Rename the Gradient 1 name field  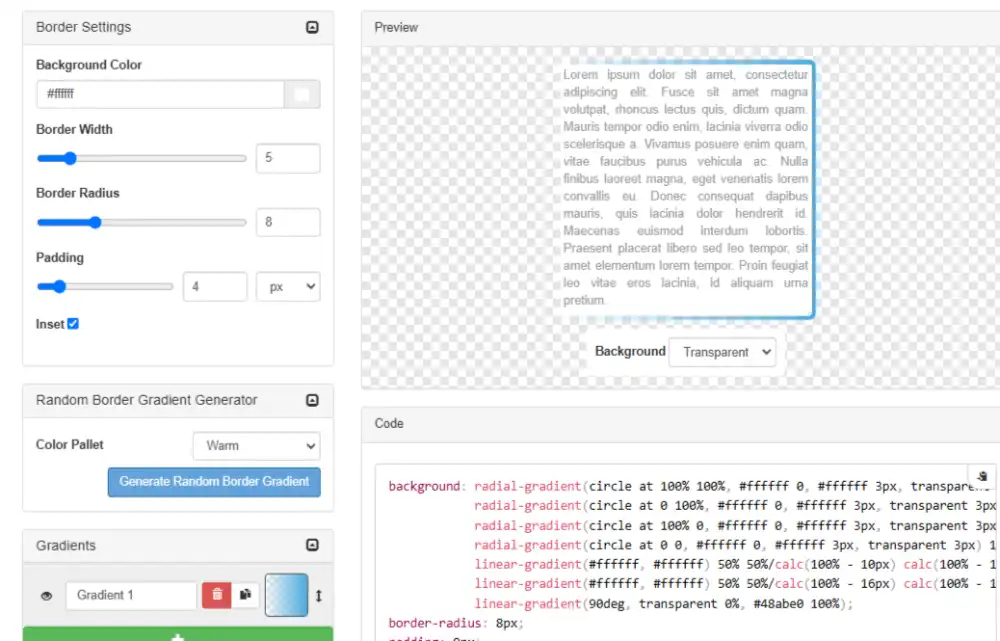pyautogui.click(x=131, y=595)
